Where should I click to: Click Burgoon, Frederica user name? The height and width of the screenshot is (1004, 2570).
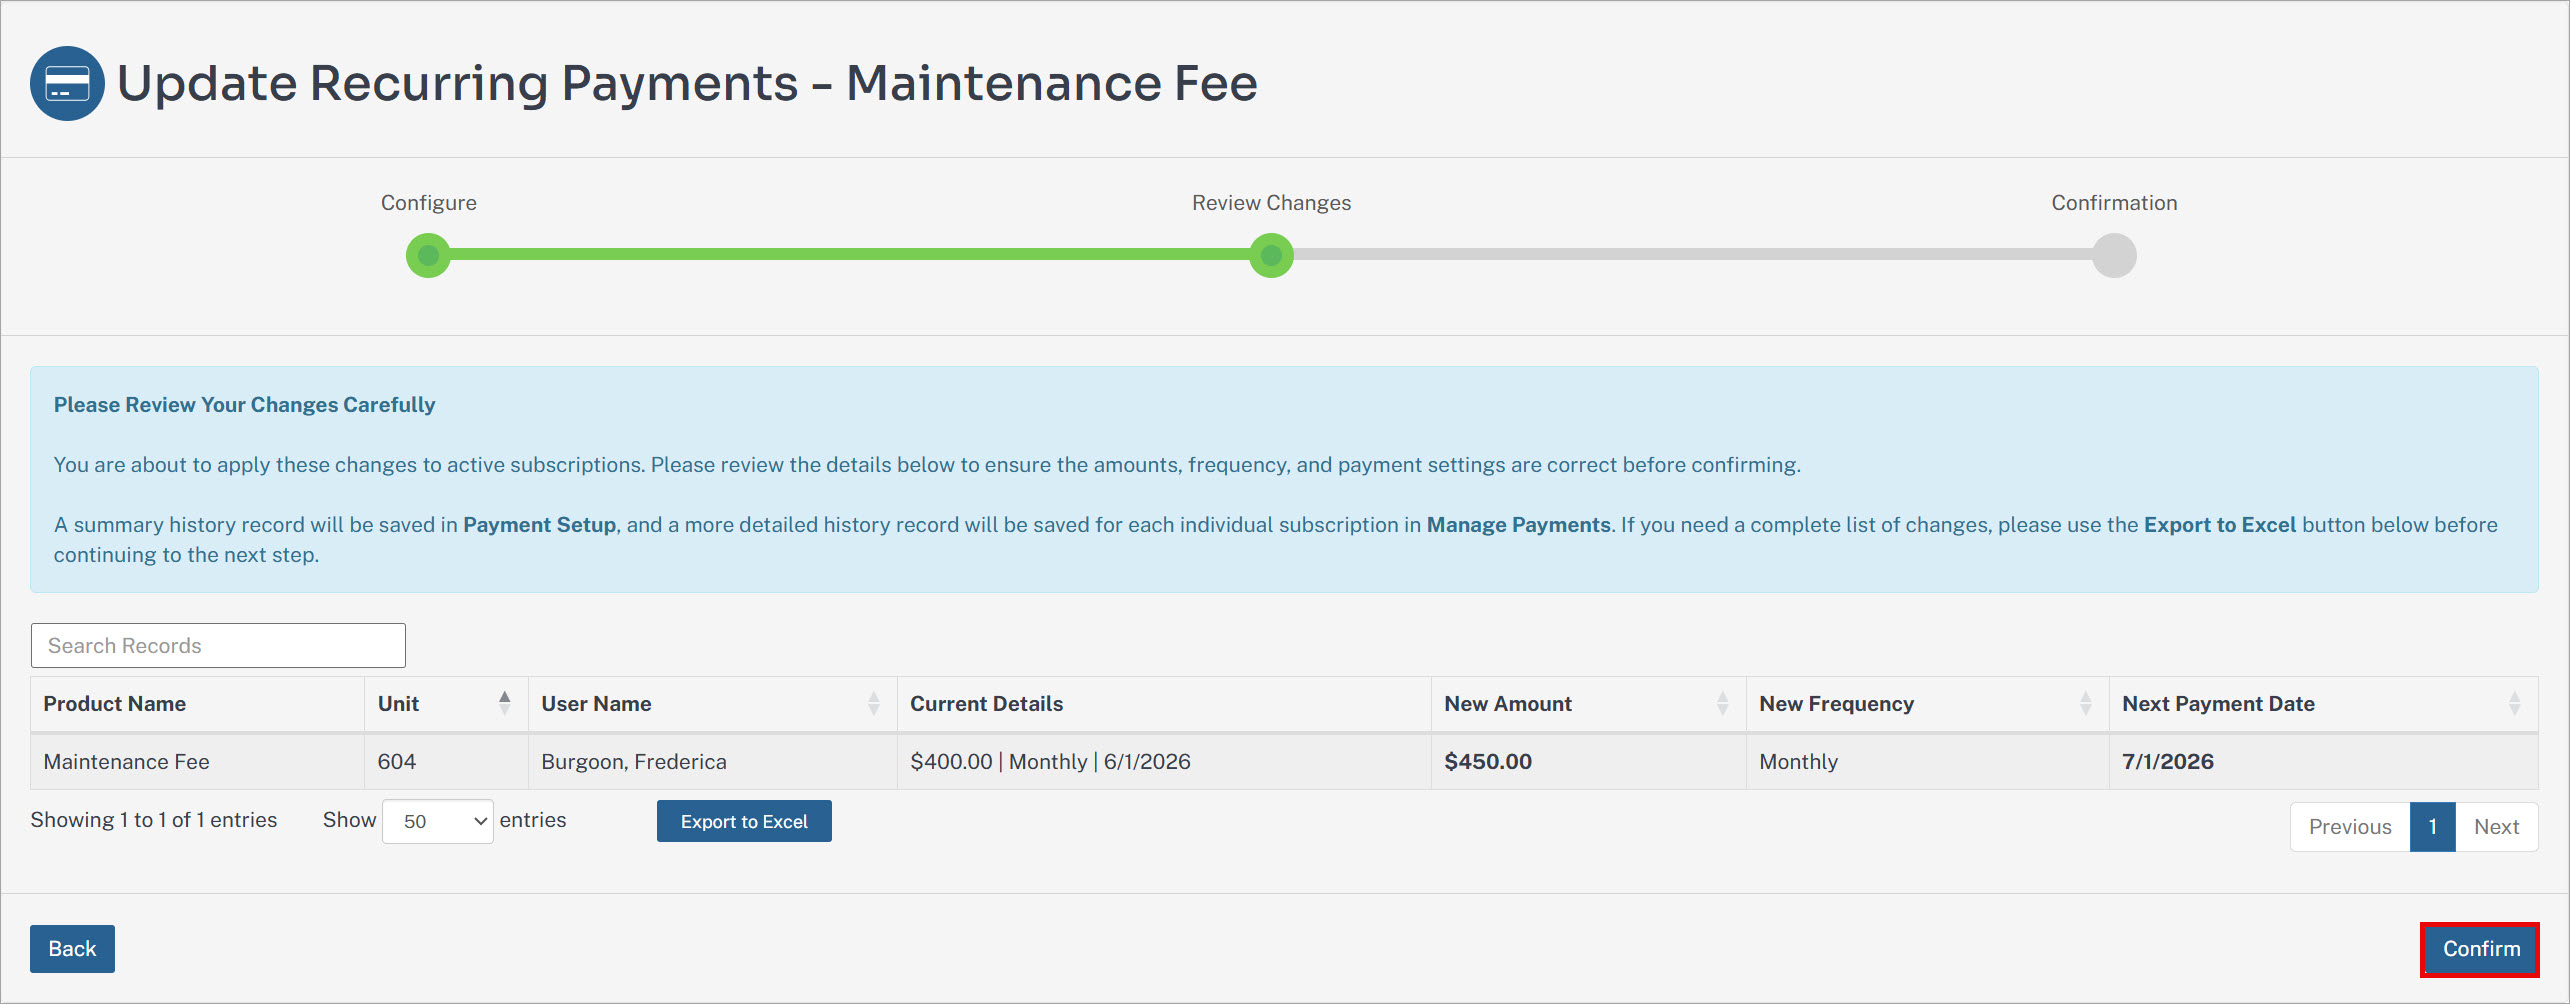coord(634,762)
